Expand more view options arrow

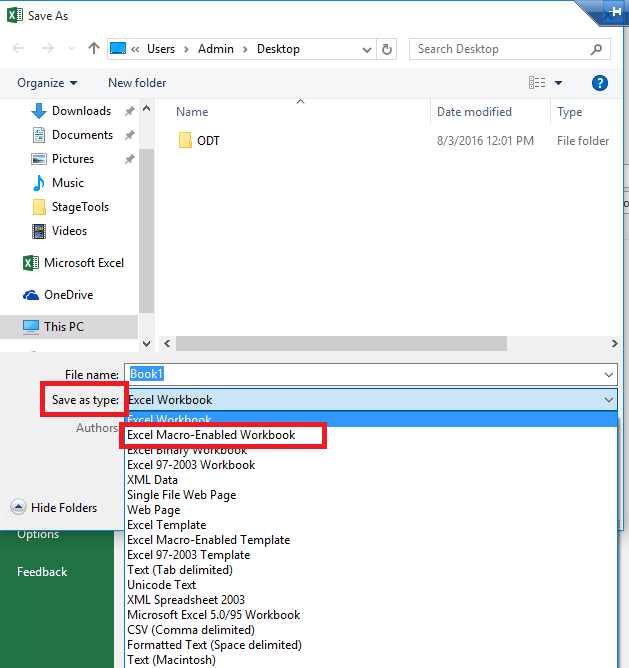[558, 83]
